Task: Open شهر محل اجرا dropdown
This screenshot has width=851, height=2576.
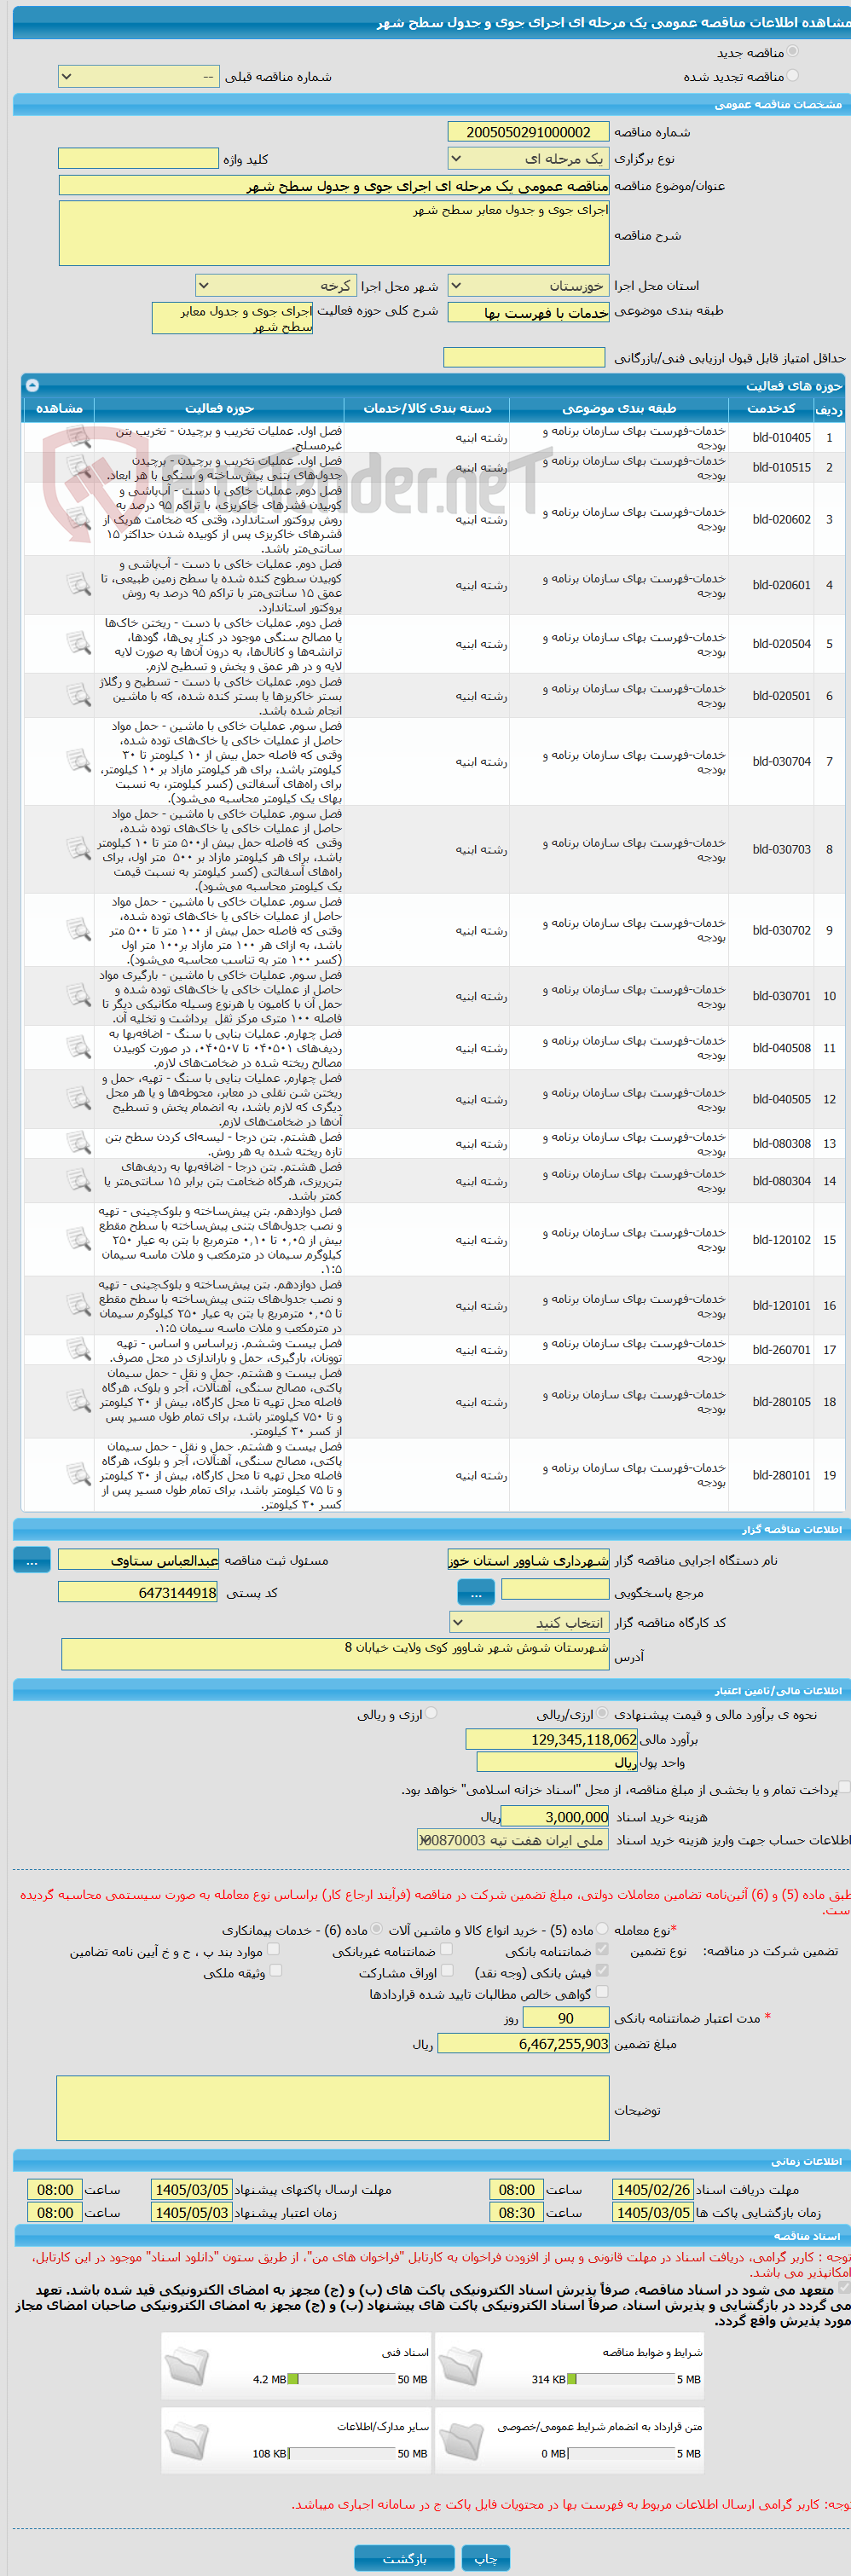Action: pyautogui.click(x=275, y=285)
